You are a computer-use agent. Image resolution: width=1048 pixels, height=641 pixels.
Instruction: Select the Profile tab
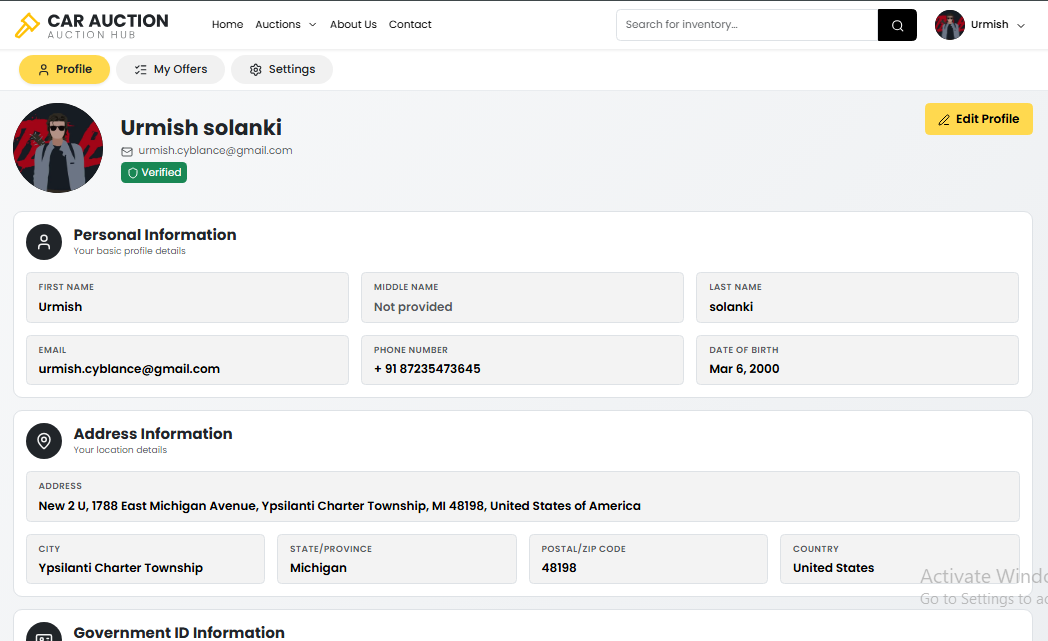64,70
